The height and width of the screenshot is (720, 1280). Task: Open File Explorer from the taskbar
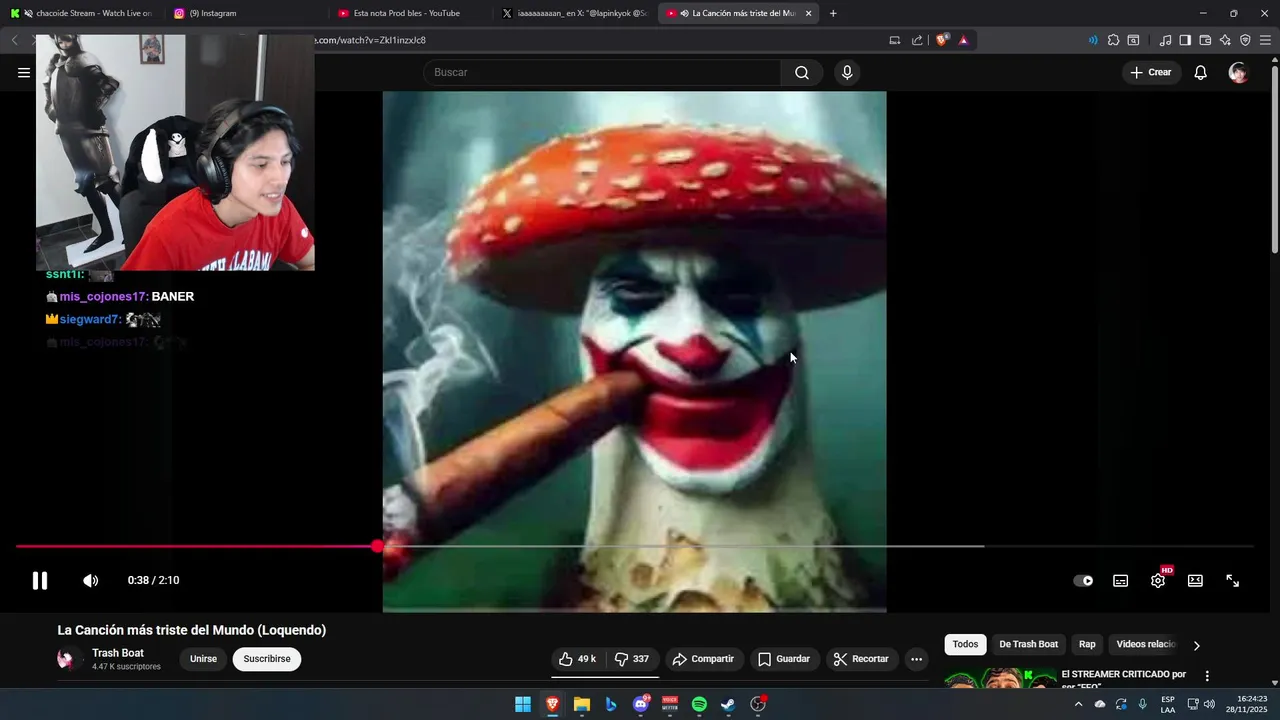click(582, 704)
